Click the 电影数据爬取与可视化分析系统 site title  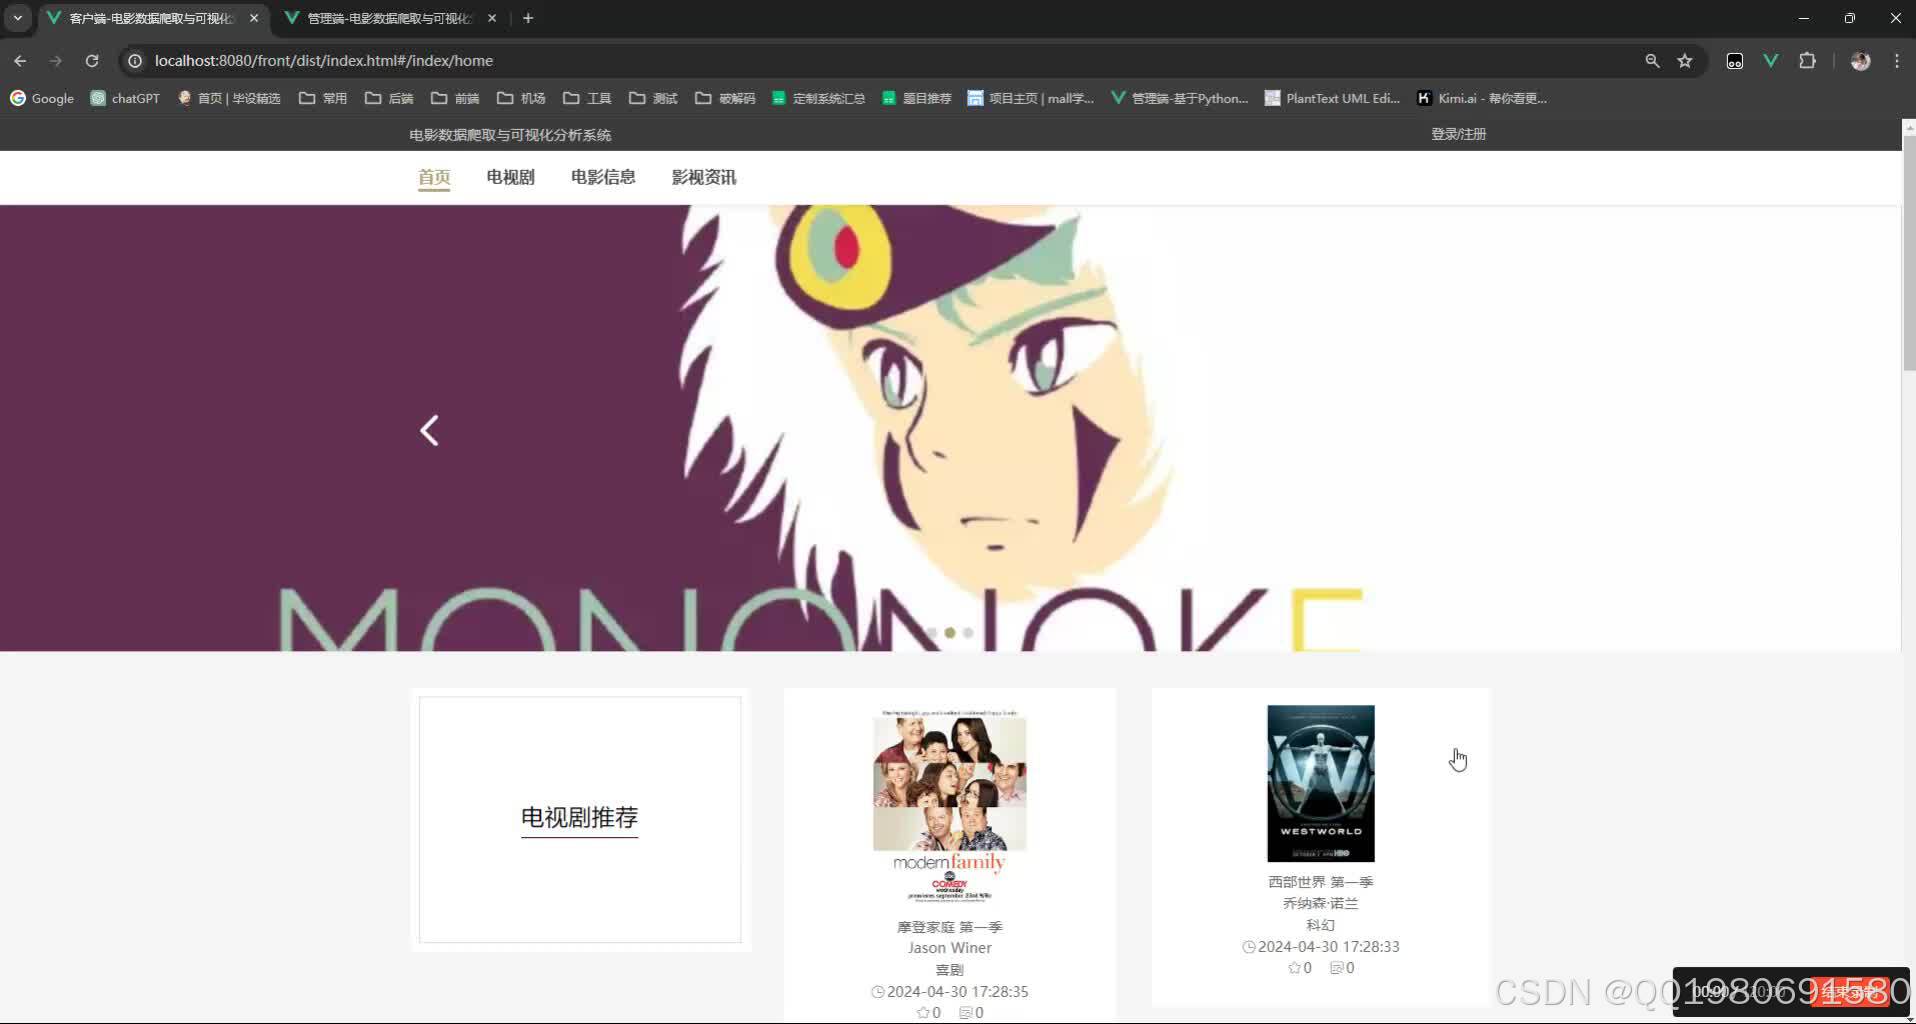[510, 135]
